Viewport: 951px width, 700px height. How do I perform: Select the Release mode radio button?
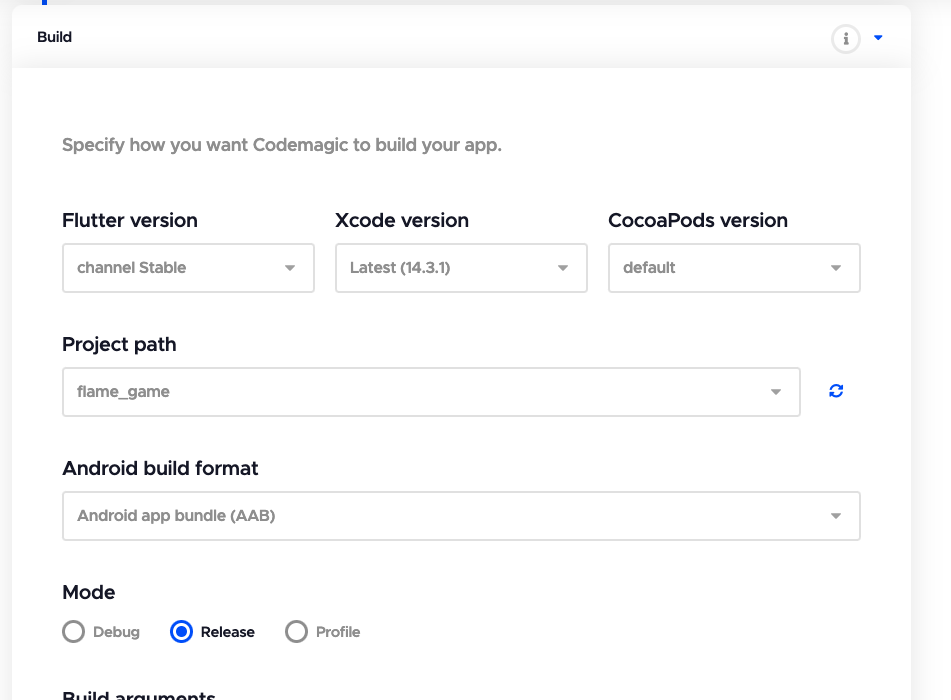click(x=181, y=632)
